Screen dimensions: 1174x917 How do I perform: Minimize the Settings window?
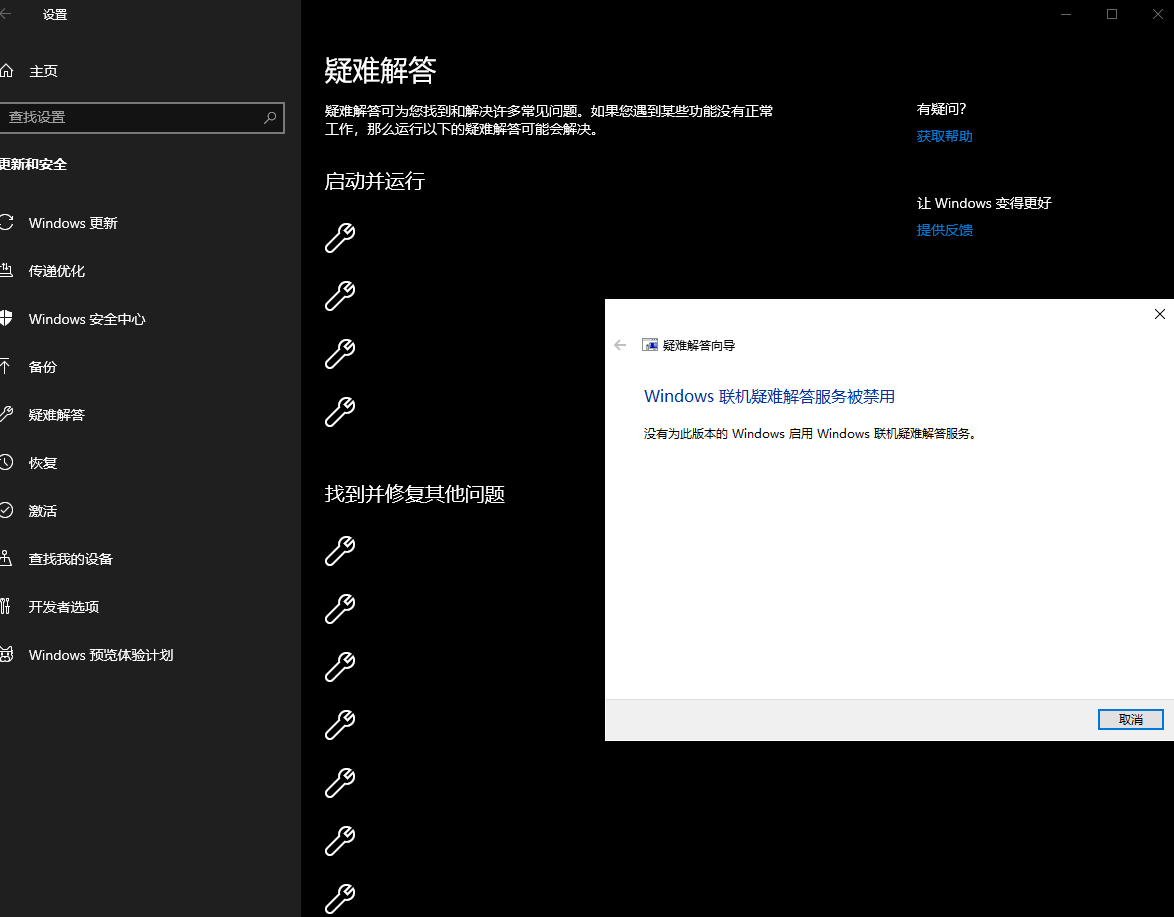click(x=1066, y=14)
